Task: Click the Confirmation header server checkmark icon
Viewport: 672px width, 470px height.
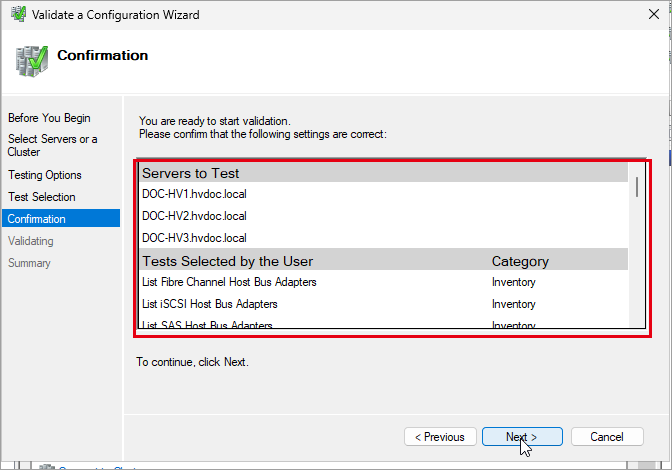Action: (x=32, y=61)
